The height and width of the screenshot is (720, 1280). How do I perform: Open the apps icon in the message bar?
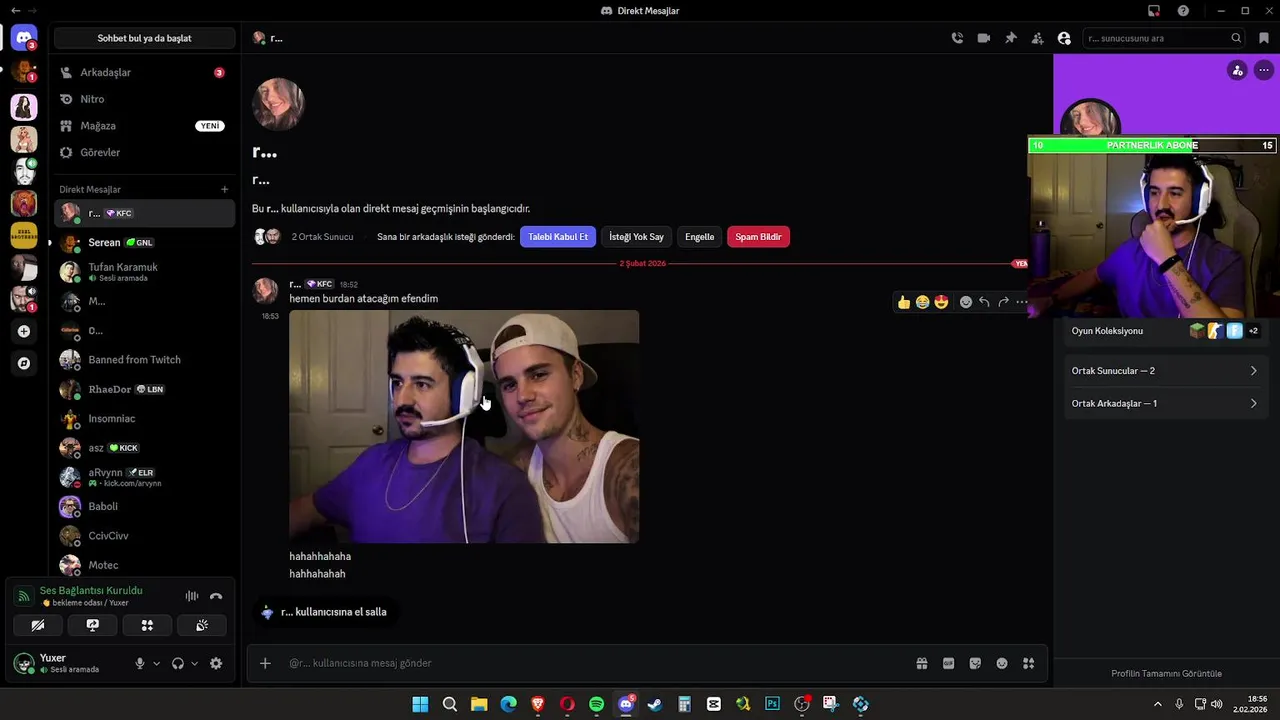(1029, 663)
